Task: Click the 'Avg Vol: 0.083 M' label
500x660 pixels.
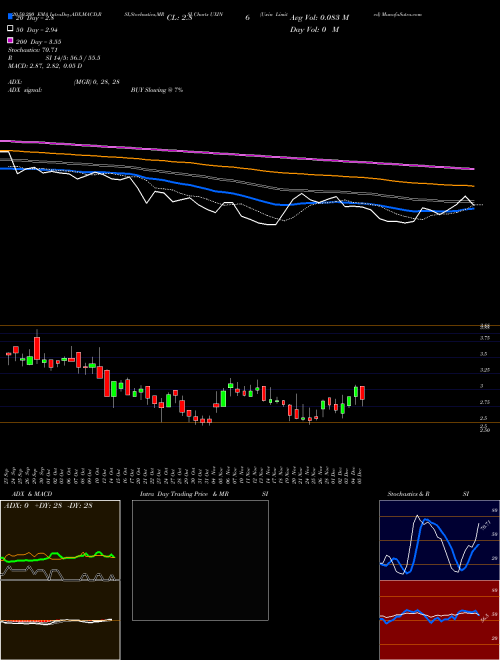Action: (319, 18)
